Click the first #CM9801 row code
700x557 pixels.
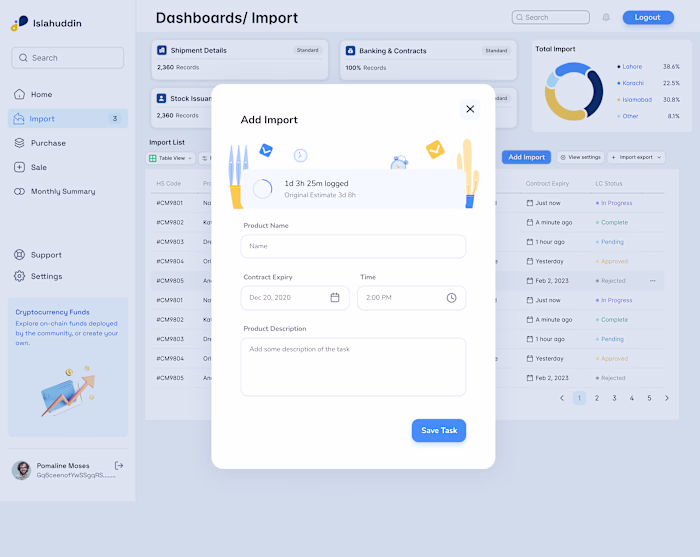pyautogui.click(x=170, y=203)
